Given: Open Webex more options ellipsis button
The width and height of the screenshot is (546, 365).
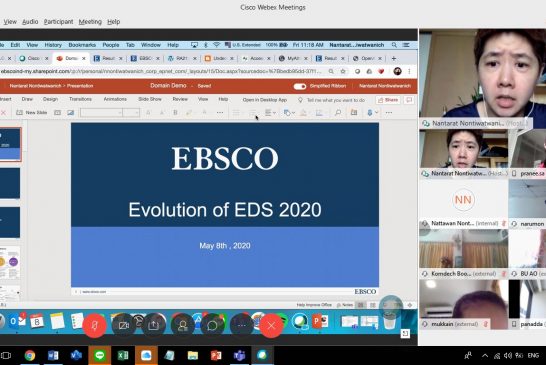Looking at the screenshot, I should click(242, 325).
